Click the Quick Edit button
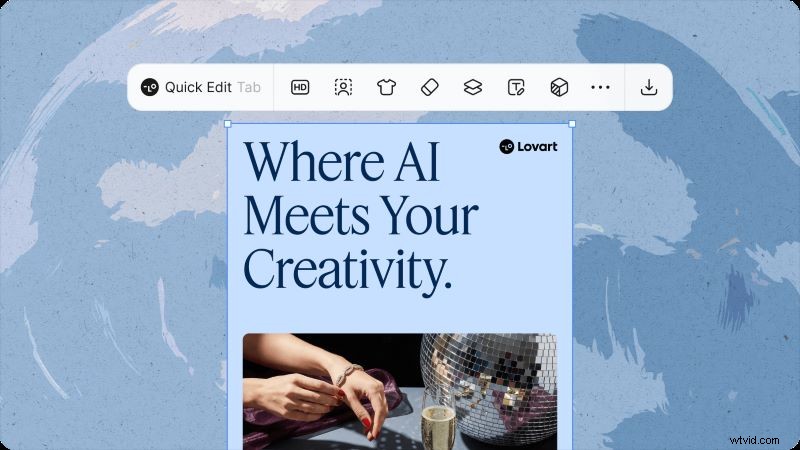 pos(201,87)
